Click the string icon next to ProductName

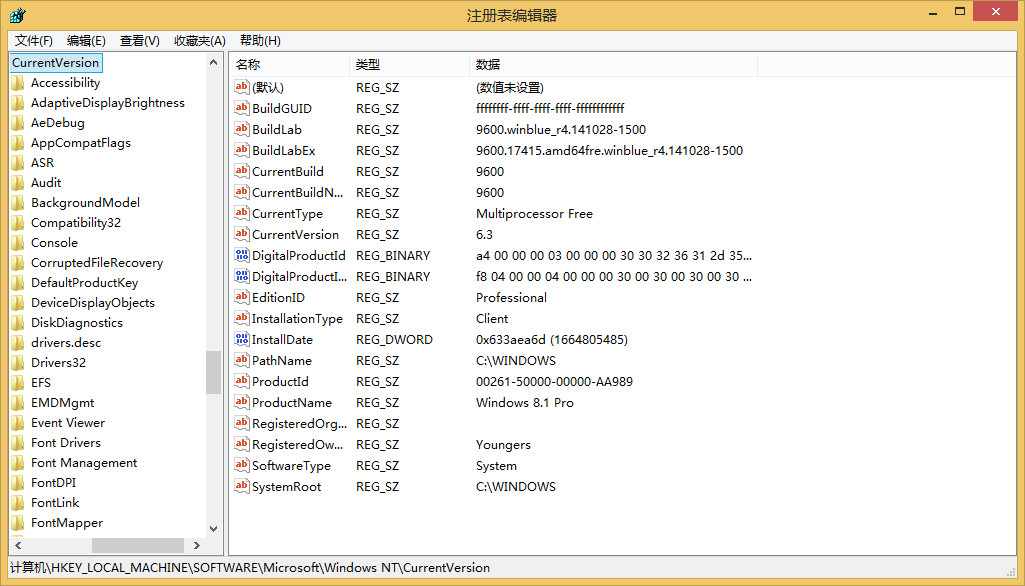coord(242,402)
